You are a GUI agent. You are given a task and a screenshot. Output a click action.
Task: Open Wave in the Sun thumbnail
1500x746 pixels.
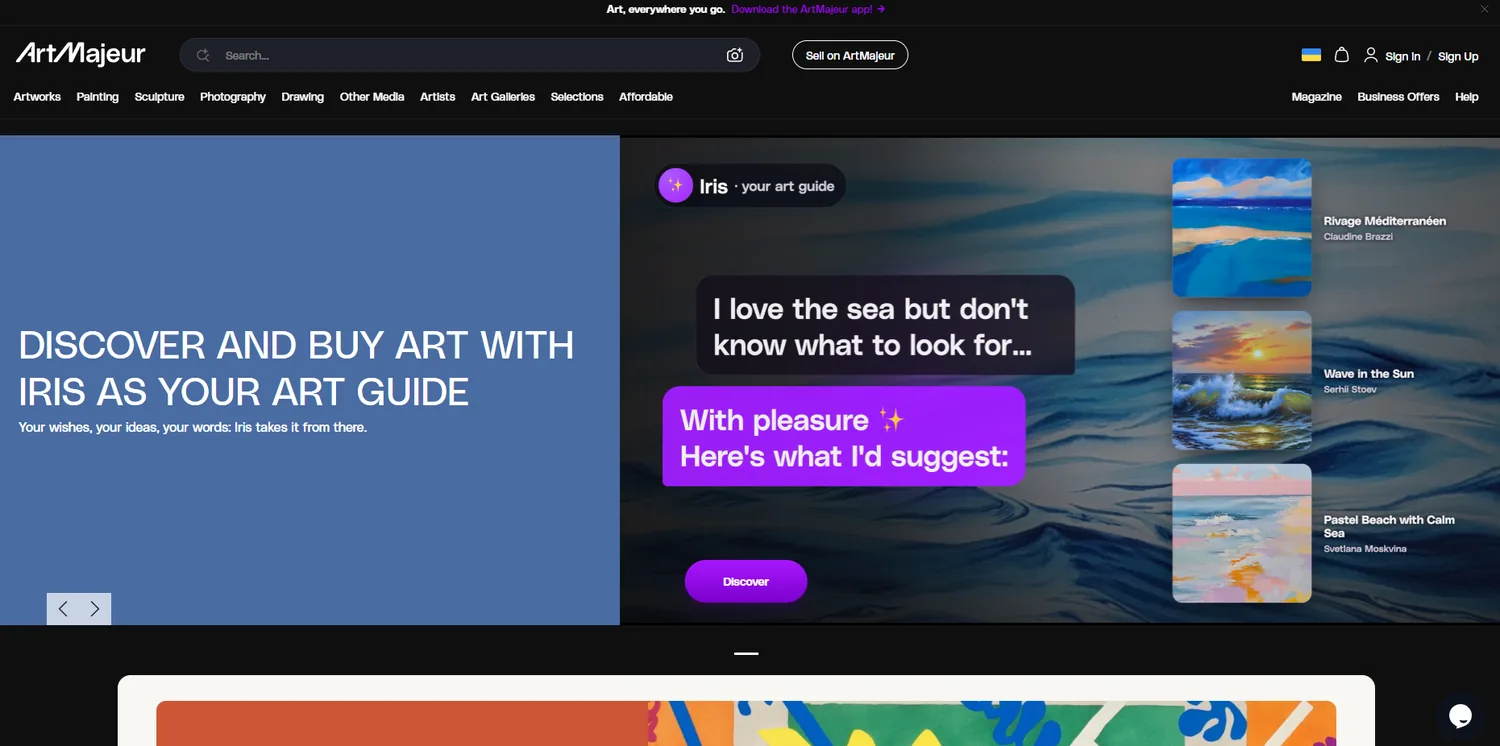[x=1241, y=380]
